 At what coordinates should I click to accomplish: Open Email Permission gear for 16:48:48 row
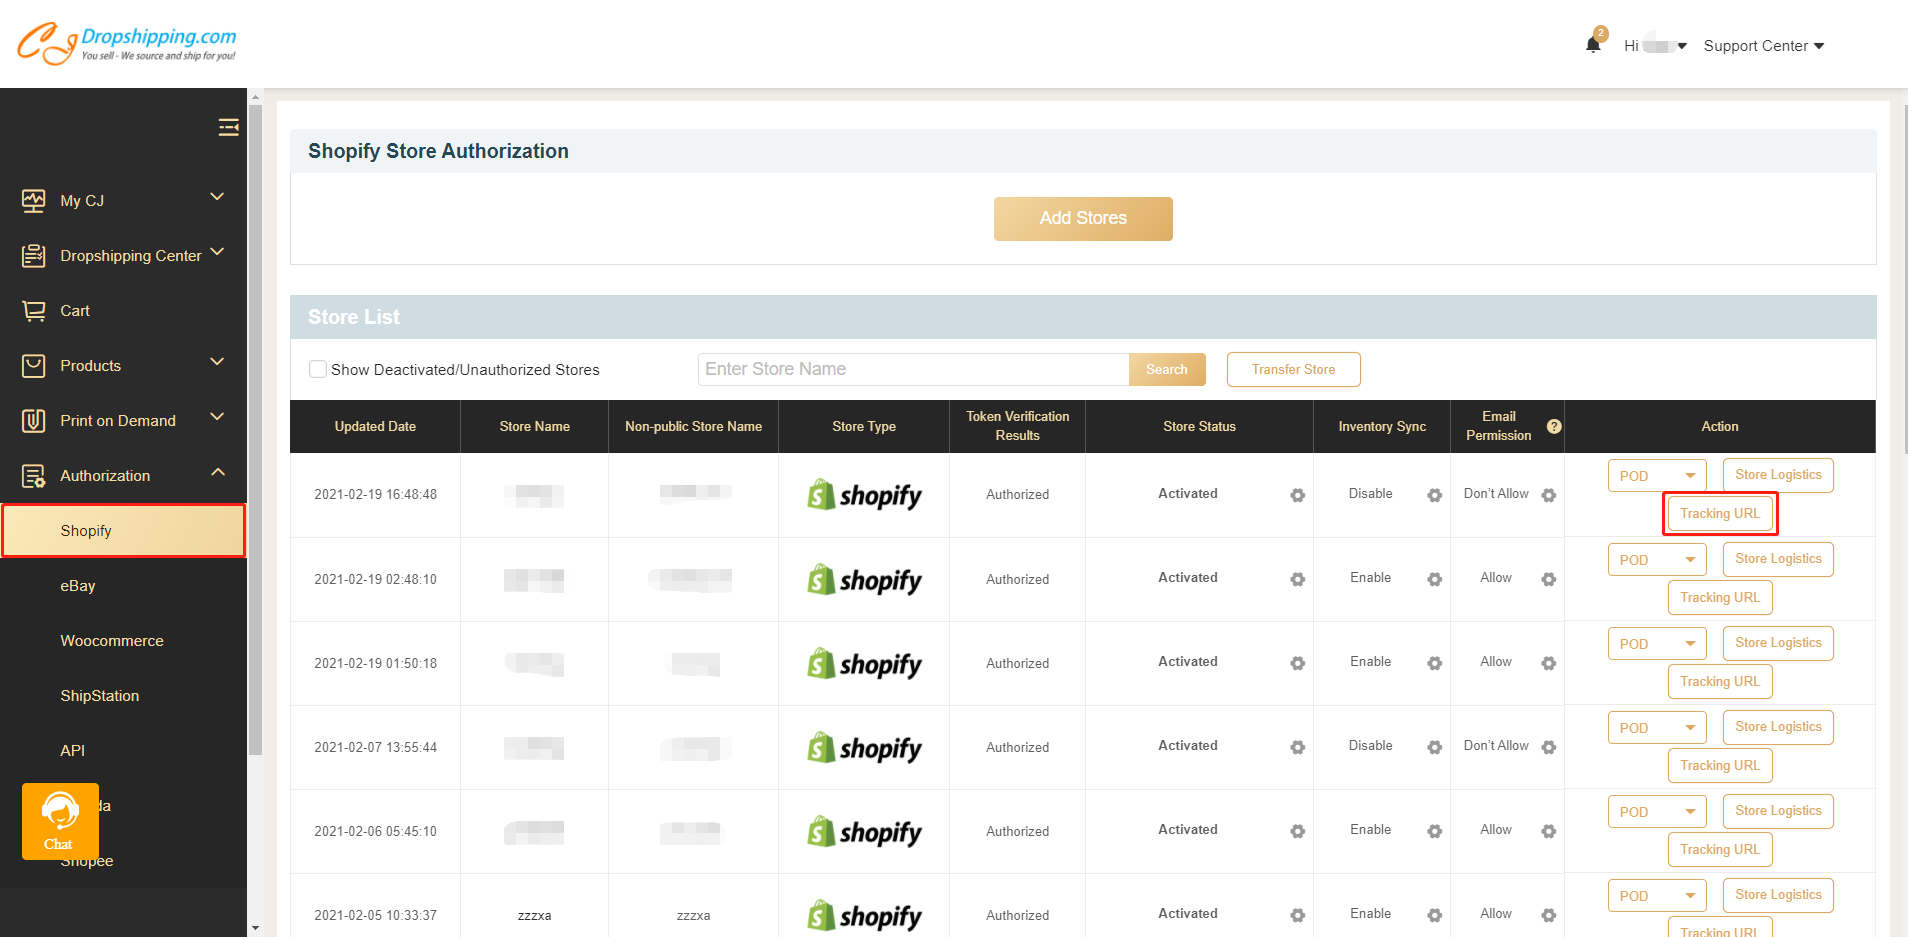(1549, 495)
